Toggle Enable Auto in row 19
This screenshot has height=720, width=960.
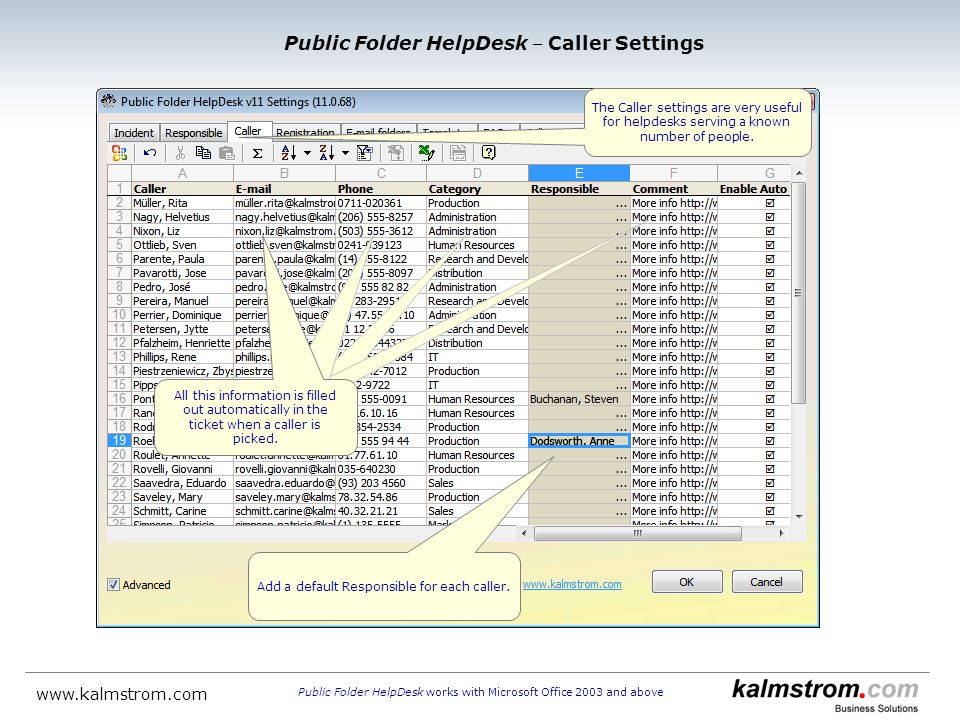[770, 441]
